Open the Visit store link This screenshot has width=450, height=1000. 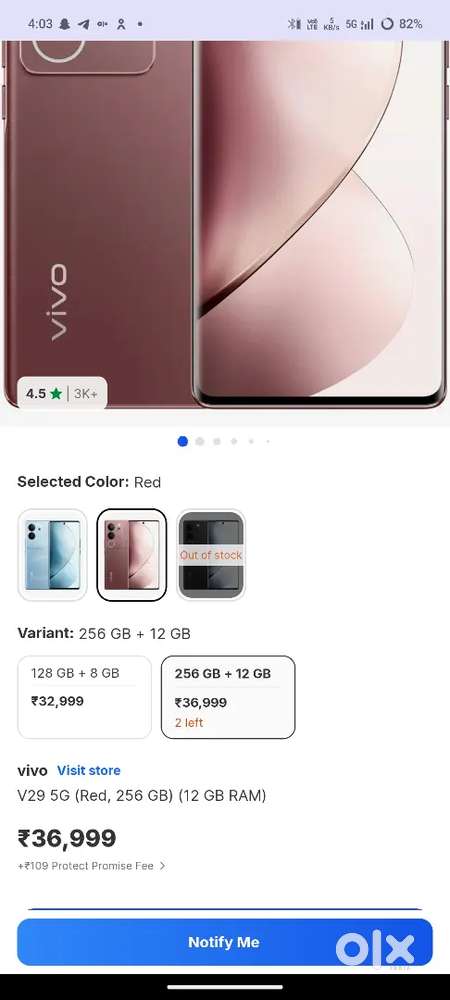tap(89, 770)
